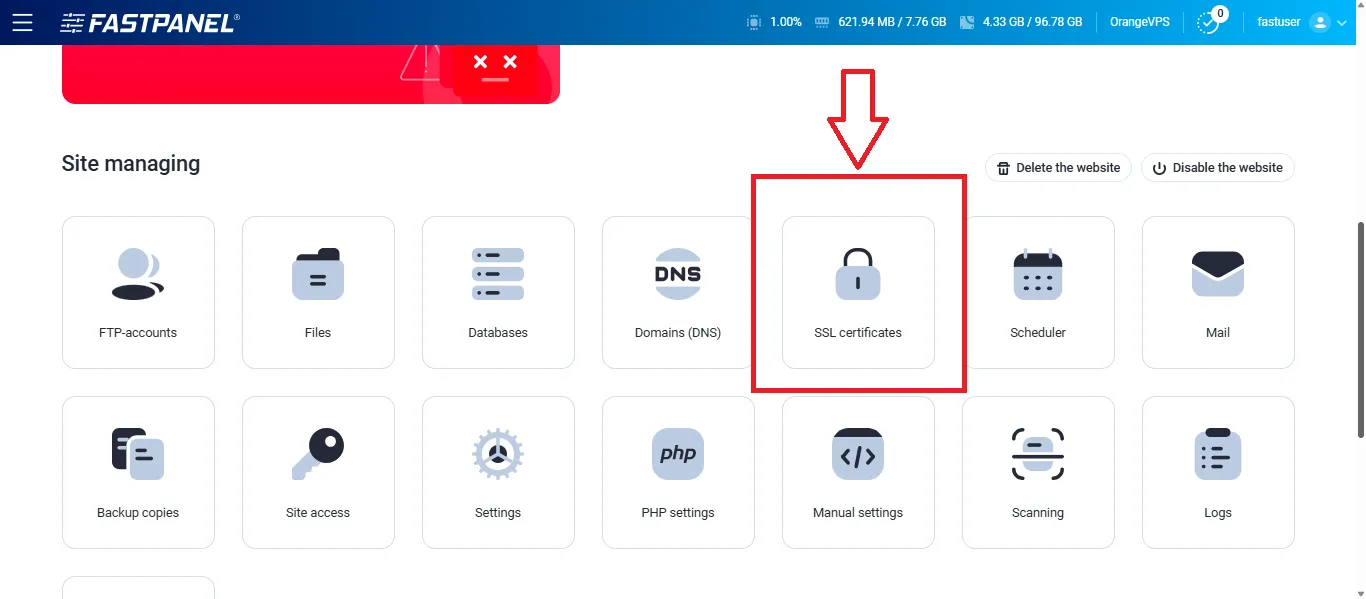
Task: Open the SSL certificates manager
Action: (857, 290)
